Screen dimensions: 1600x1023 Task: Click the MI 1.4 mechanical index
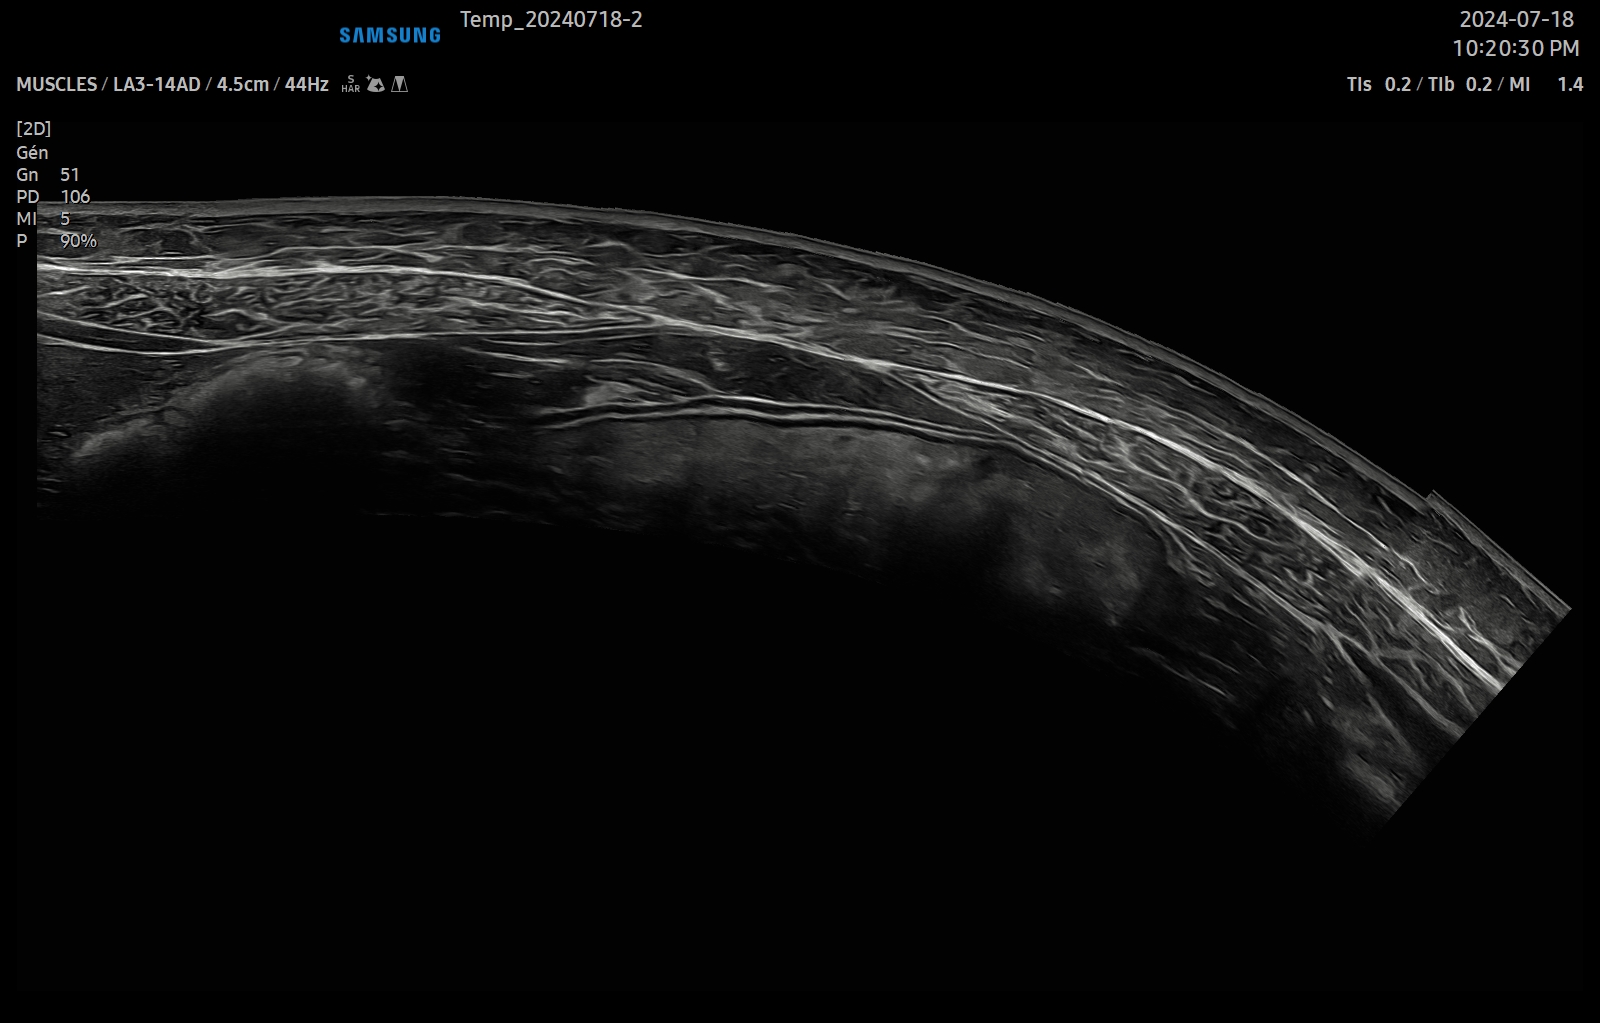1546,85
